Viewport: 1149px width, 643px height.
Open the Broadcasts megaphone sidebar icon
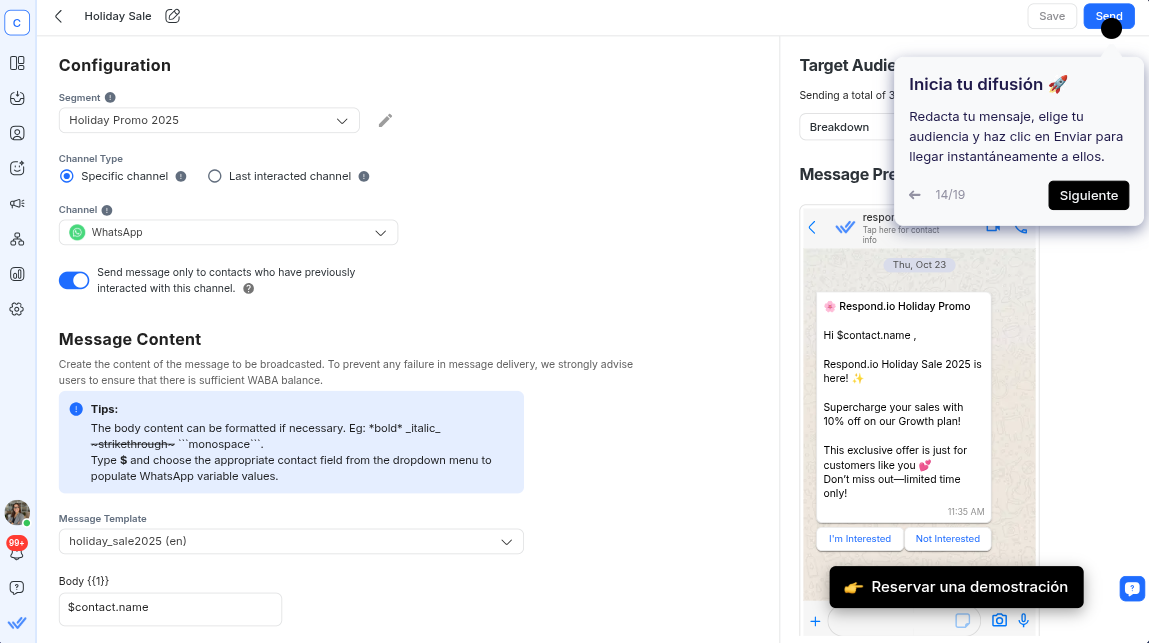pos(17,204)
